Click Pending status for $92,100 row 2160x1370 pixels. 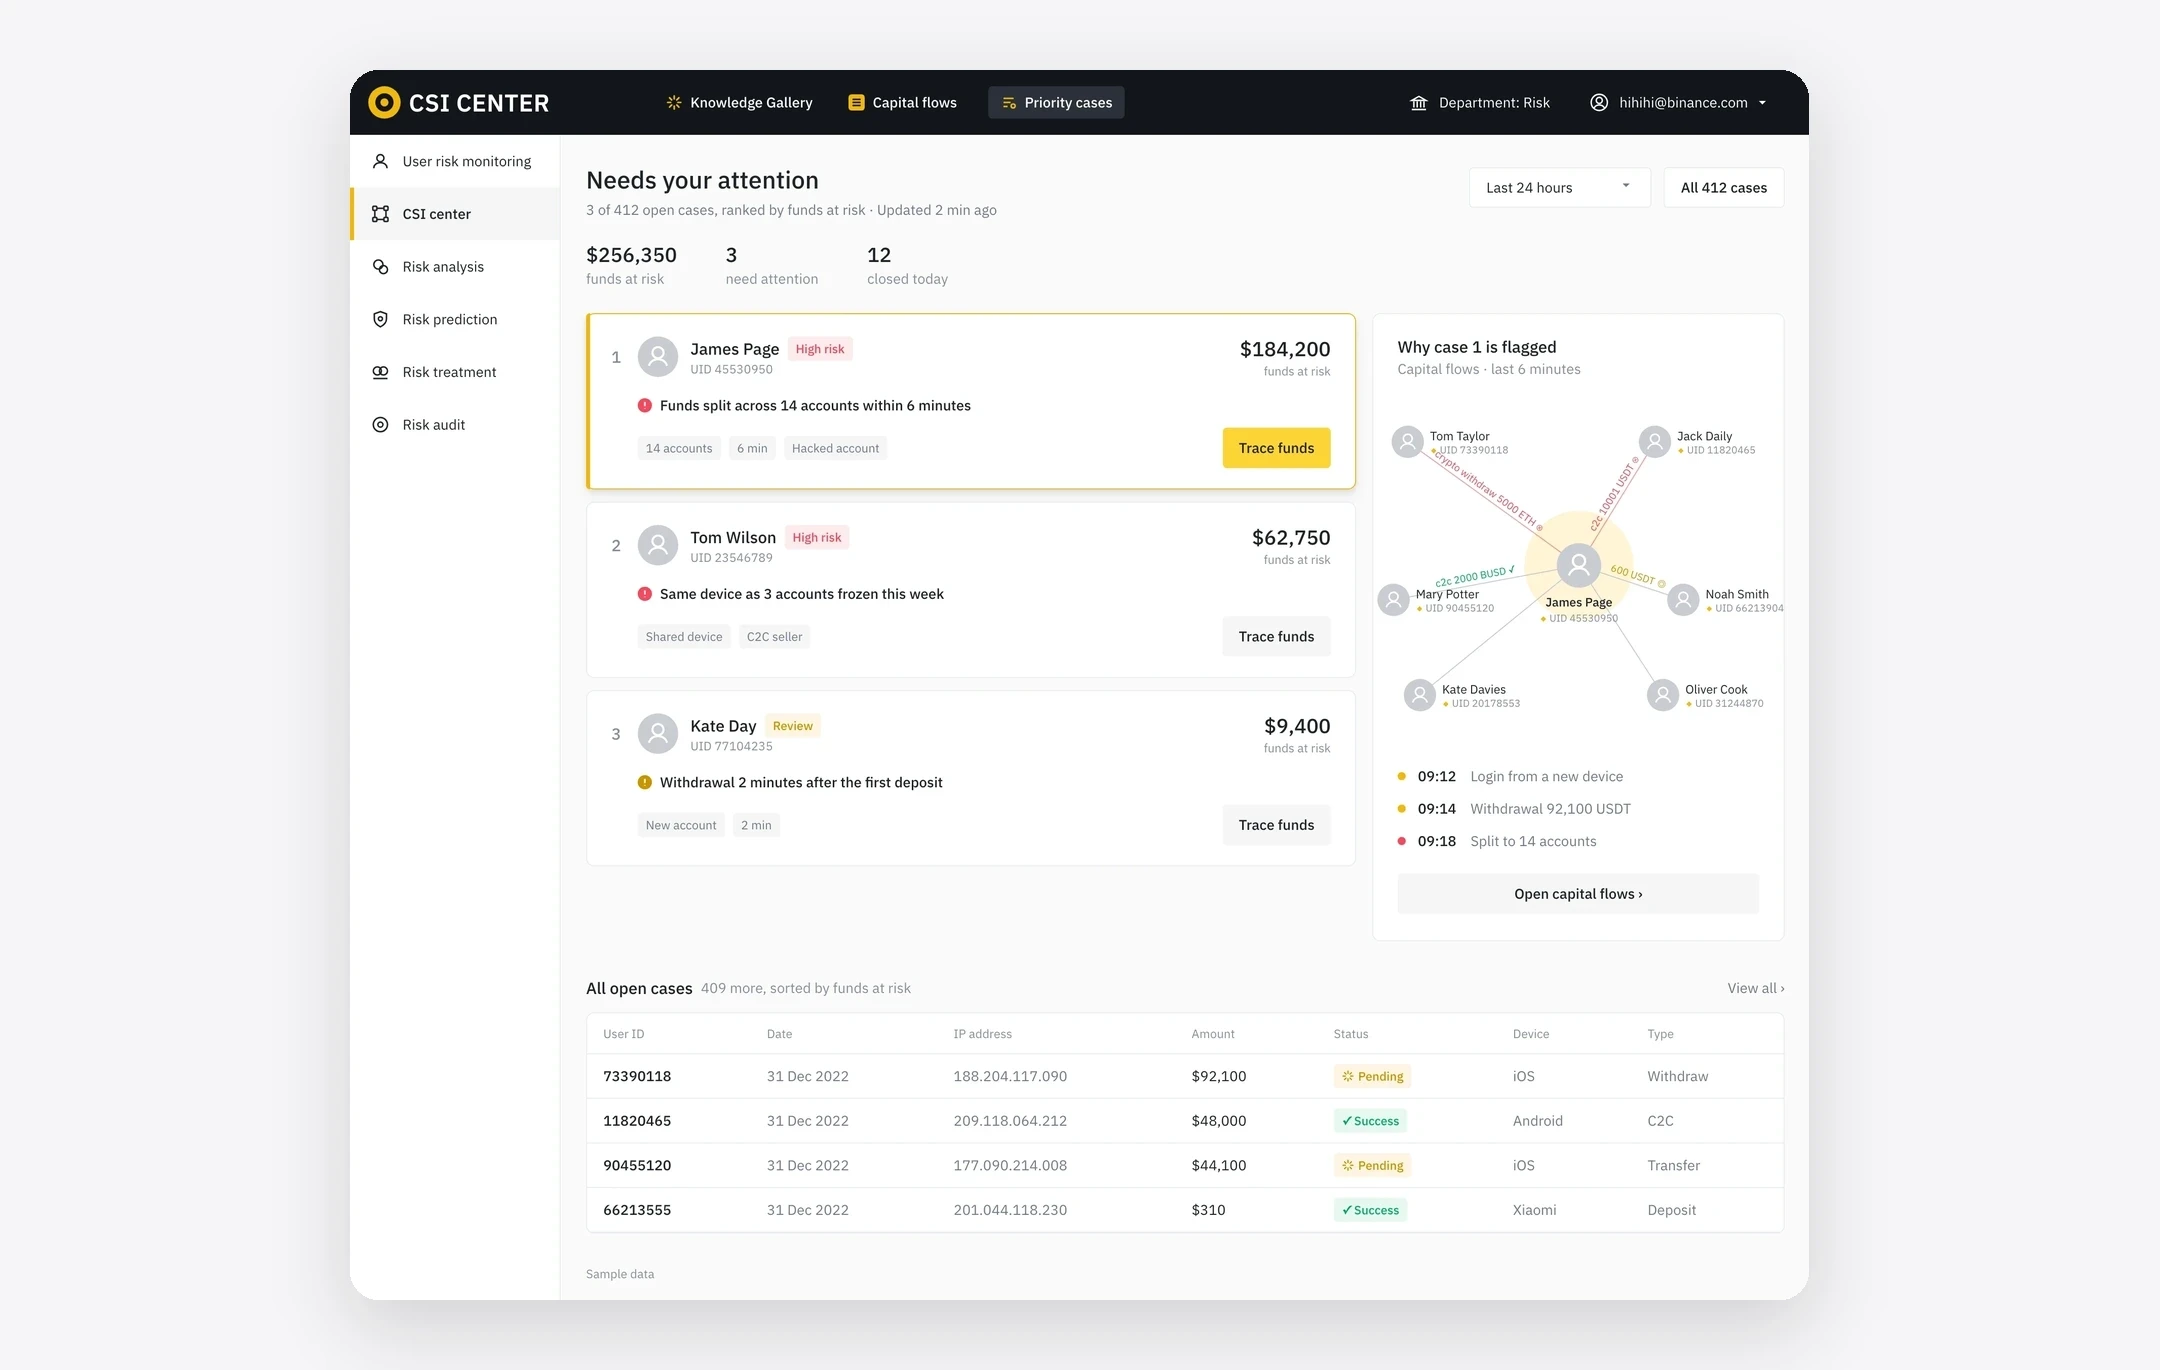coord(1372,1076)
